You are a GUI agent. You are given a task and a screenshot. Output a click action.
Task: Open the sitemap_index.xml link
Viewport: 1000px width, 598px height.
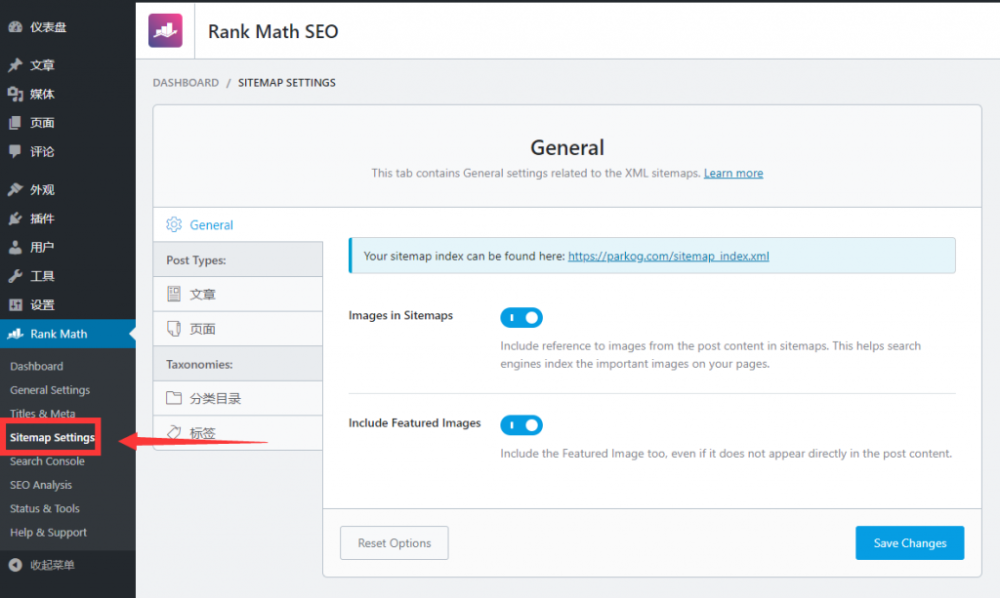click(668, 256)
